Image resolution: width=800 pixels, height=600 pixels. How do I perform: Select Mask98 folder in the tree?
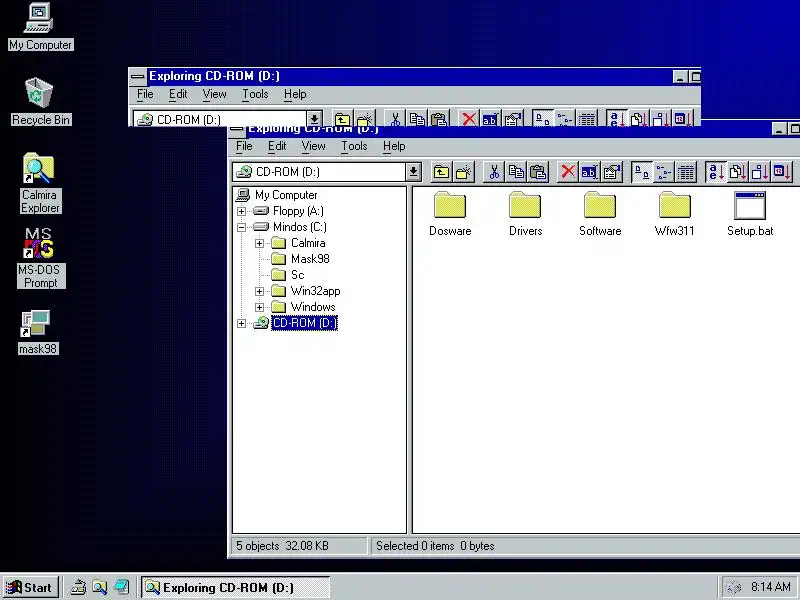[310, 259]
